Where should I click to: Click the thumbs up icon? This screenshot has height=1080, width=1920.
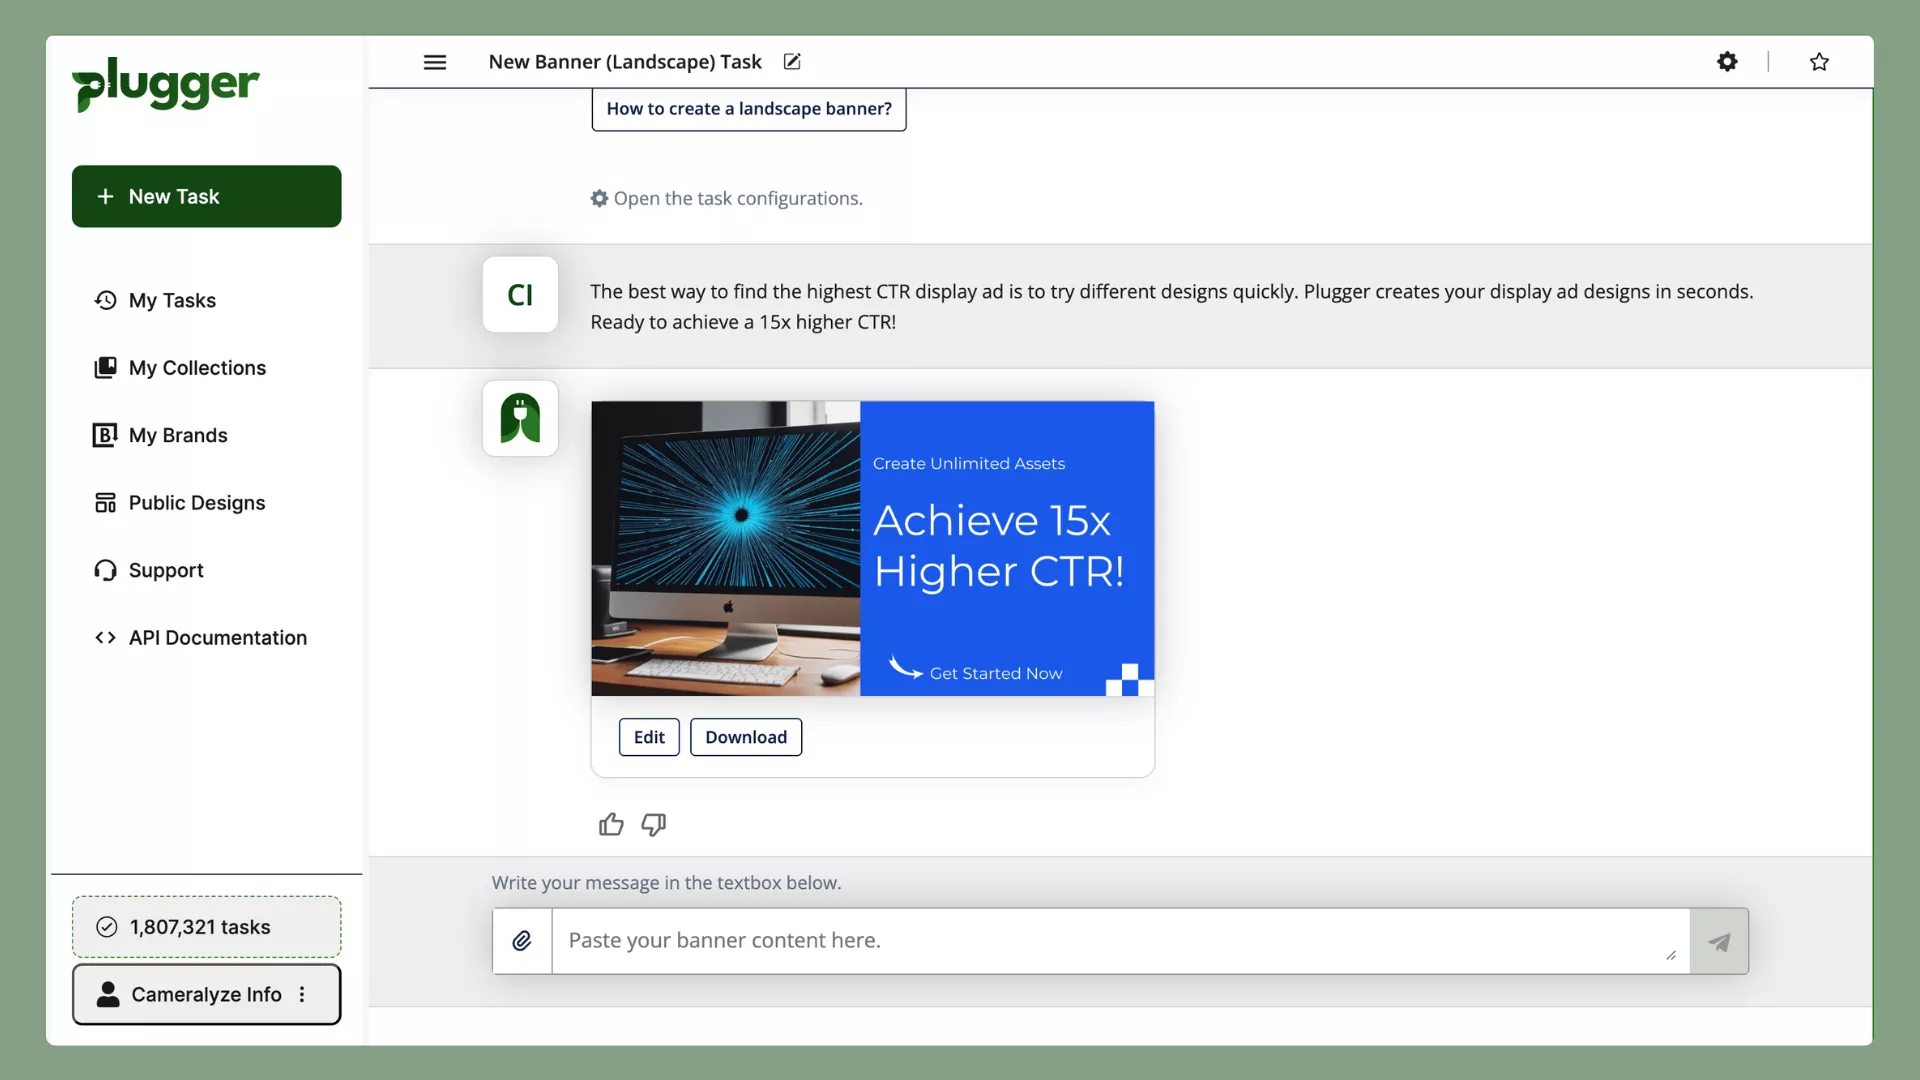[611, 824]
